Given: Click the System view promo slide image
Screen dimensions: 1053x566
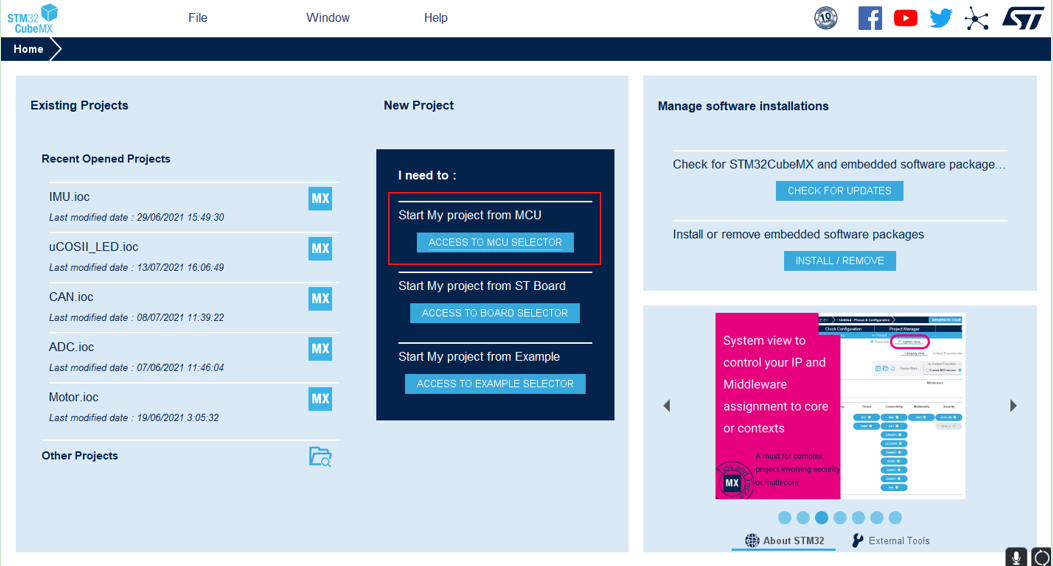Looking at the screenshot, I should (840, 406).
